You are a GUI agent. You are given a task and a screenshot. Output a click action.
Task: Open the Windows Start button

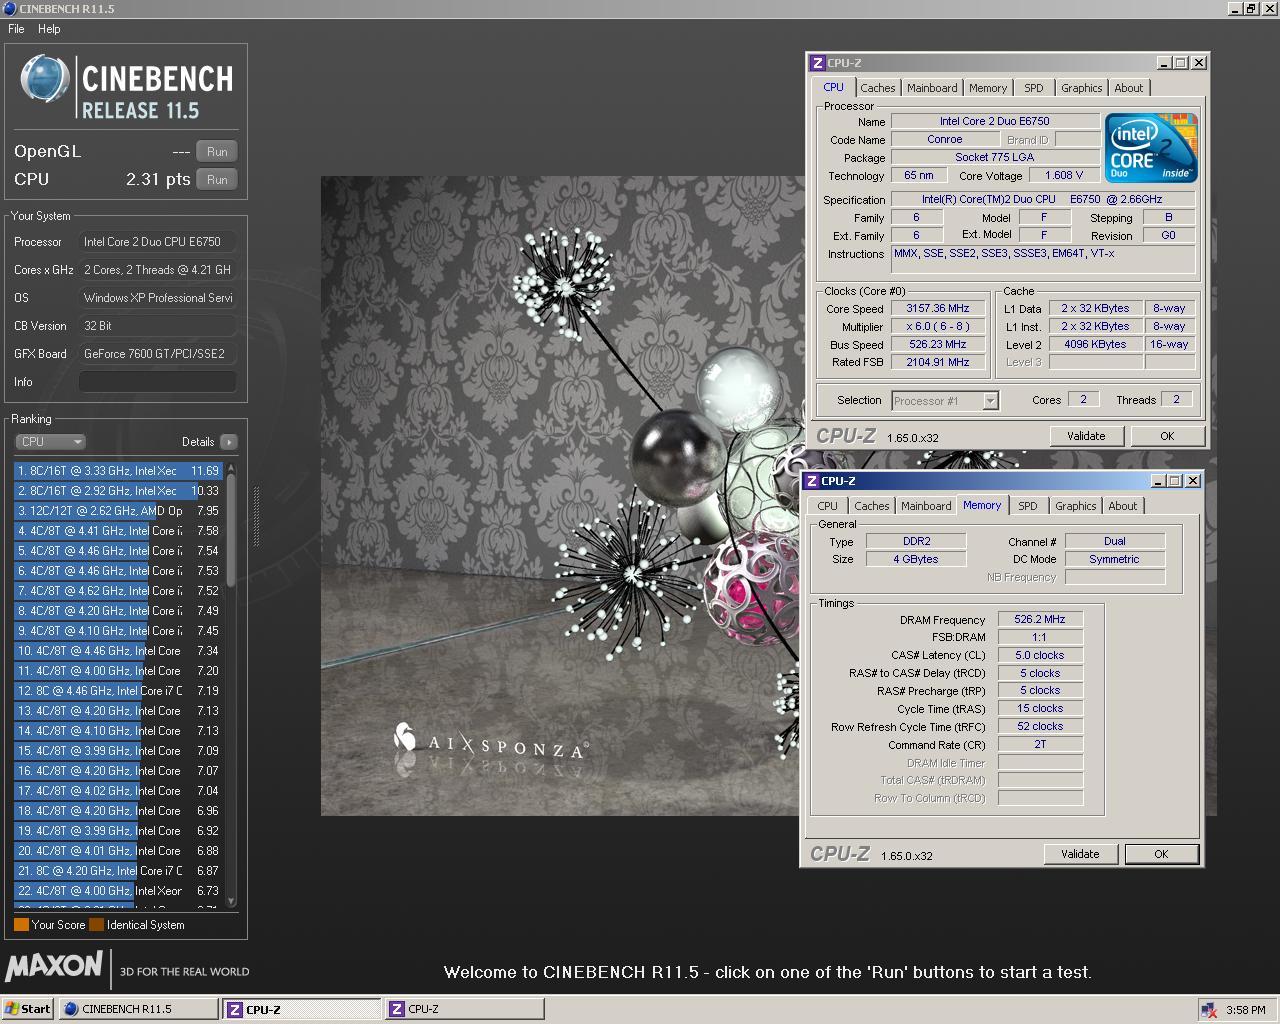28,1009
